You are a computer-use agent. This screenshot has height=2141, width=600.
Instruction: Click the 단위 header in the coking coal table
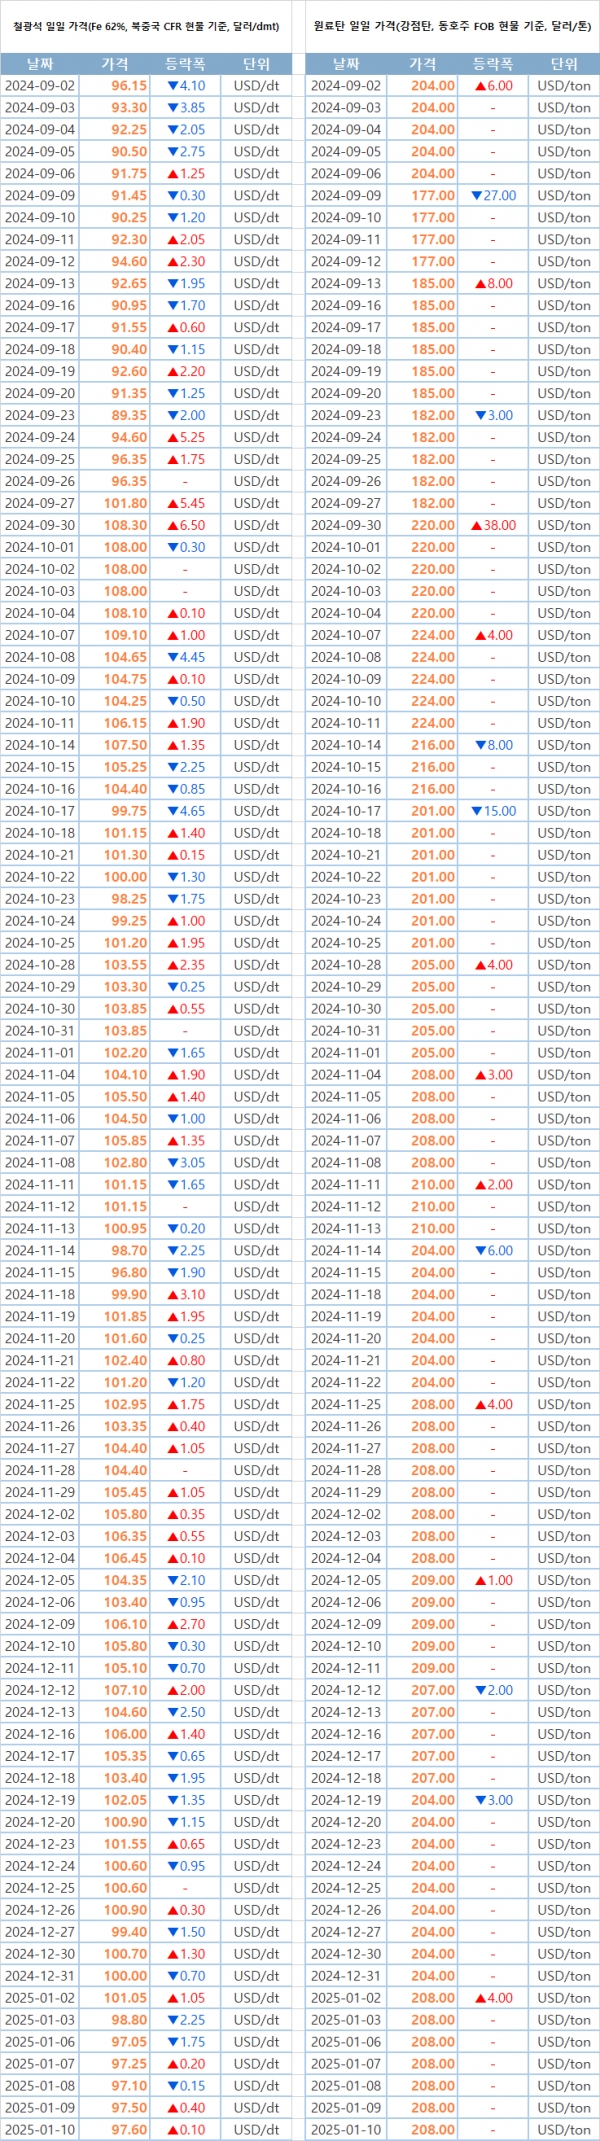564,64
